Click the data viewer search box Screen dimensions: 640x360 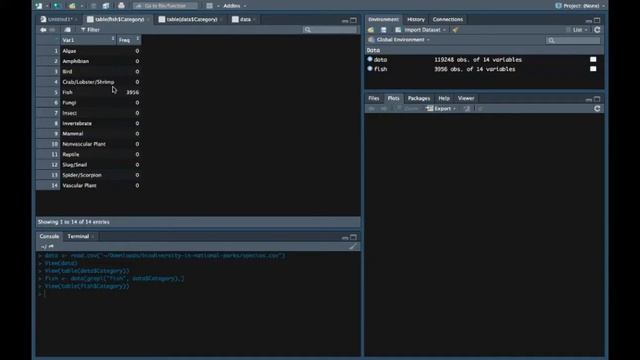click(x=330, y=30)
